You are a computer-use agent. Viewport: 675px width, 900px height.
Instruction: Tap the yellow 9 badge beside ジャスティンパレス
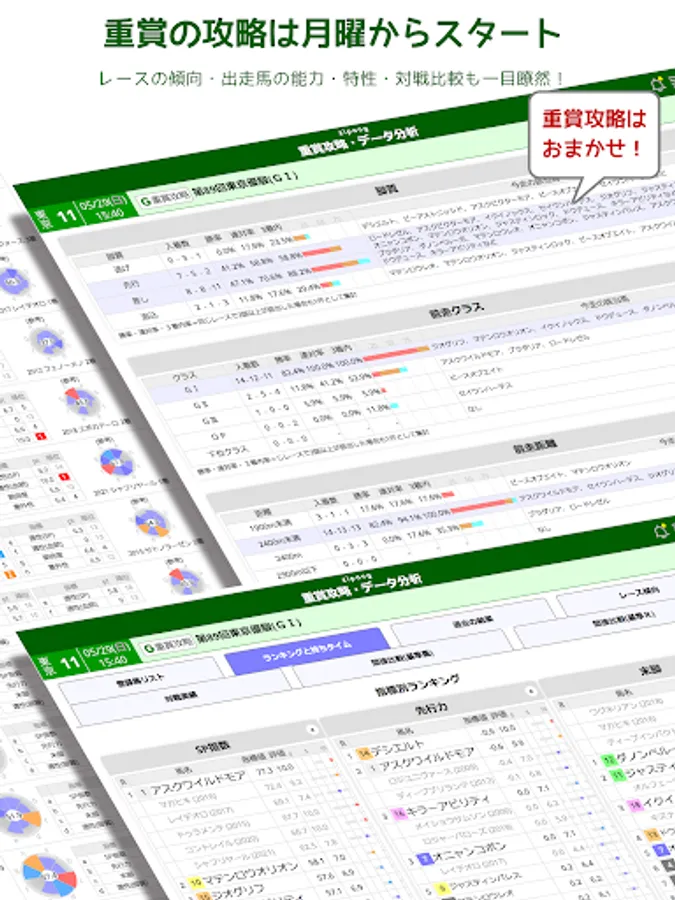click(443, 887)
